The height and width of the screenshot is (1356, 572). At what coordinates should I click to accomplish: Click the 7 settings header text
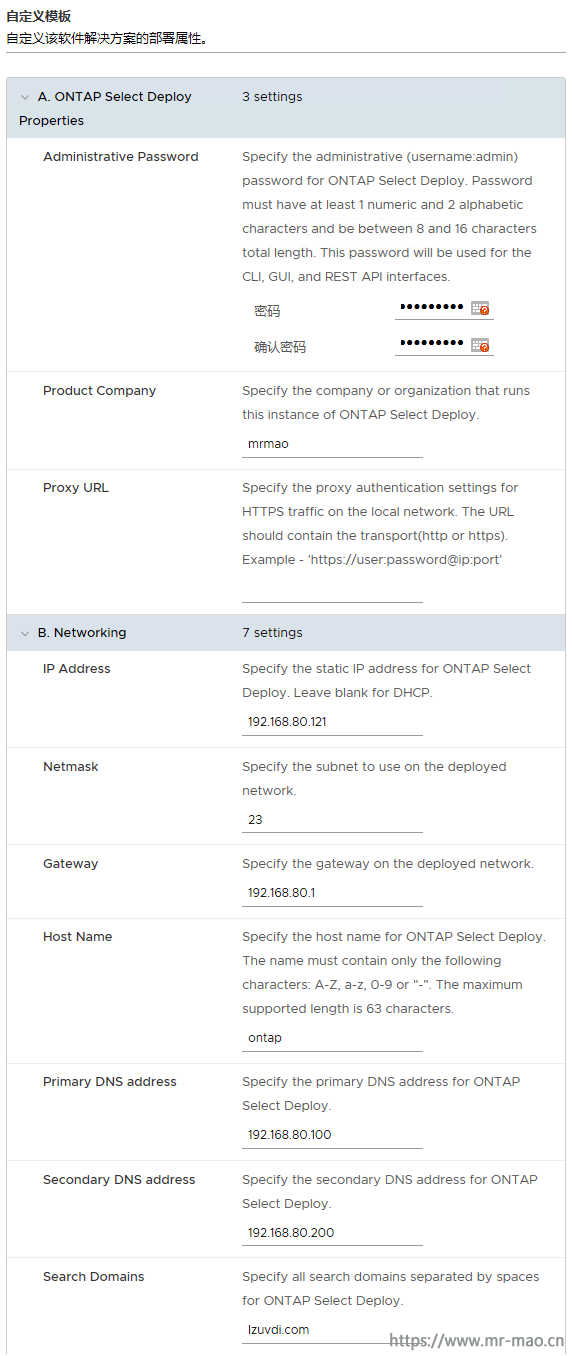coord(272,633)
